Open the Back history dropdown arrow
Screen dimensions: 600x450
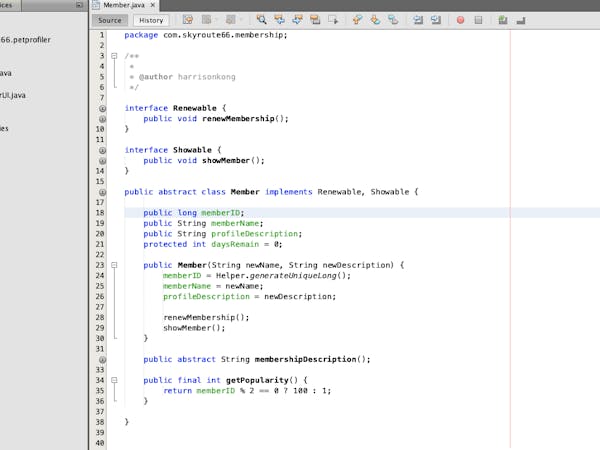click(217, 20)
